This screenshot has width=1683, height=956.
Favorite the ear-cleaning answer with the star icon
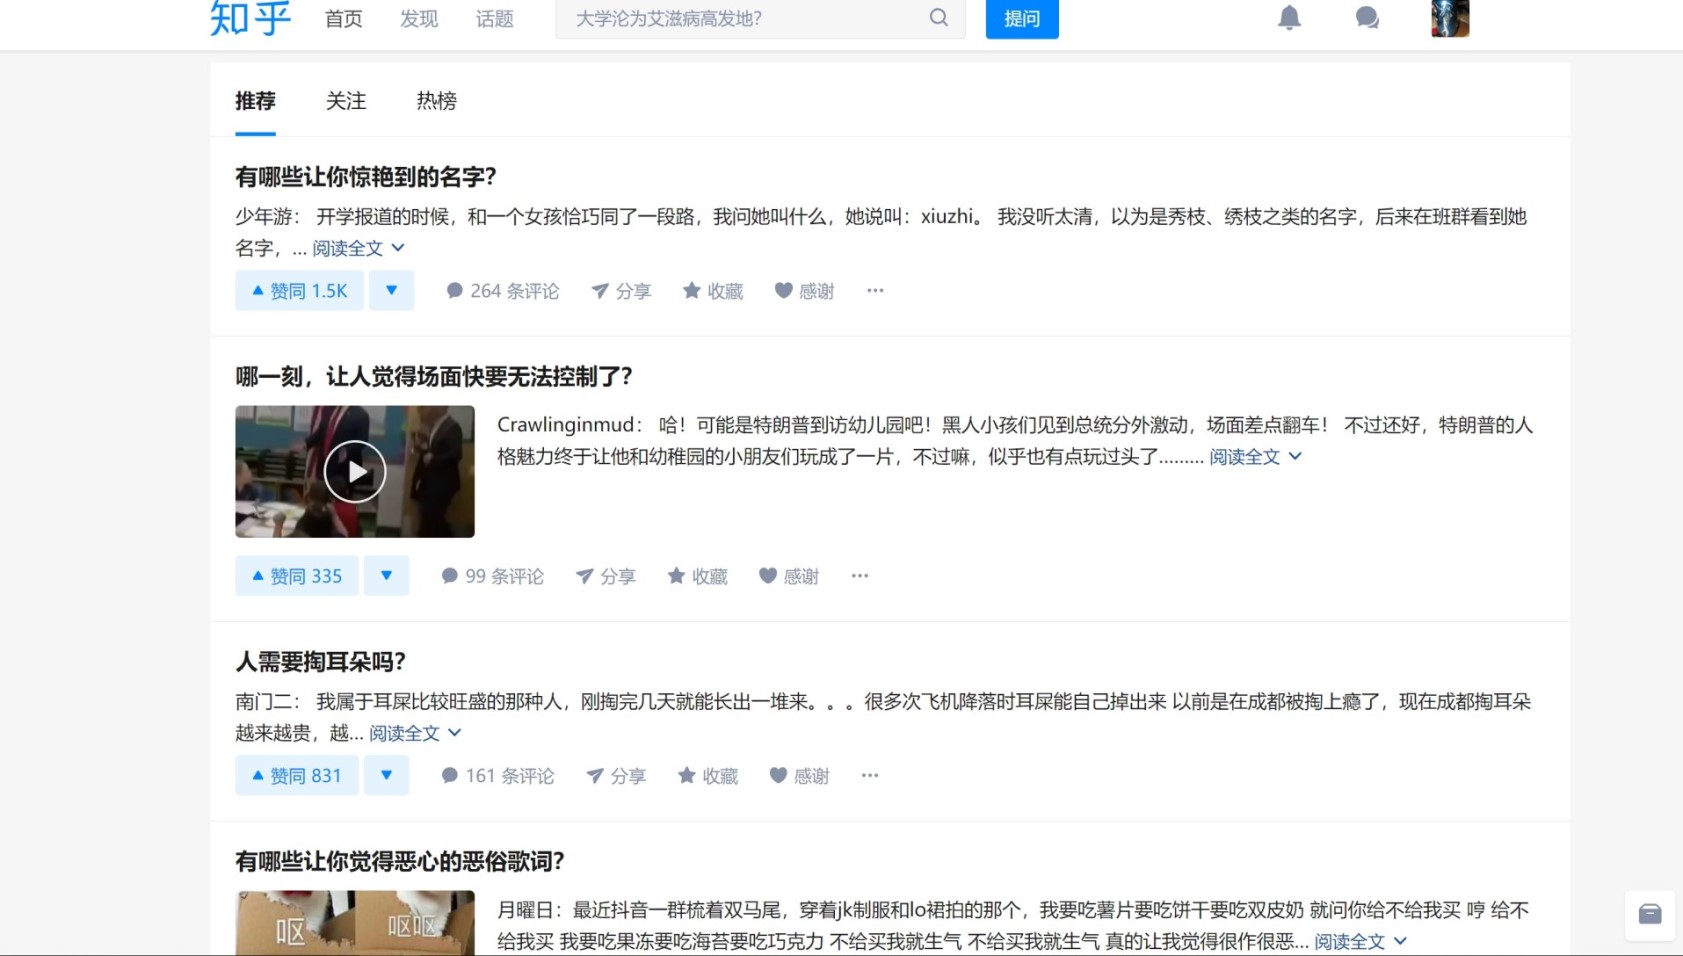coord(707,775)
